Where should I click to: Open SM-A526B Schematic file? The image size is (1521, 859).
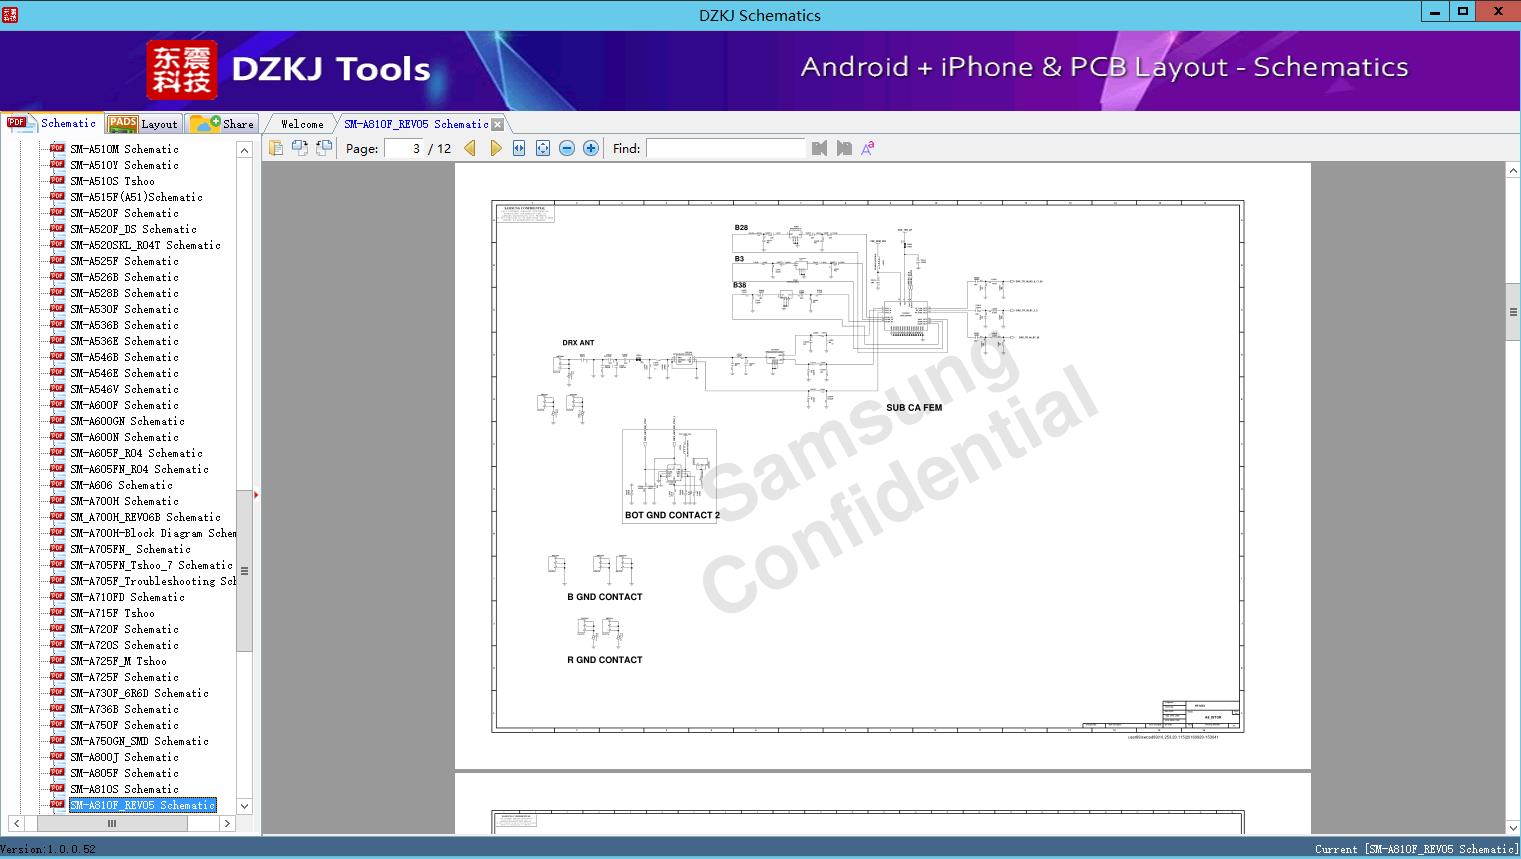coord(124,277)
